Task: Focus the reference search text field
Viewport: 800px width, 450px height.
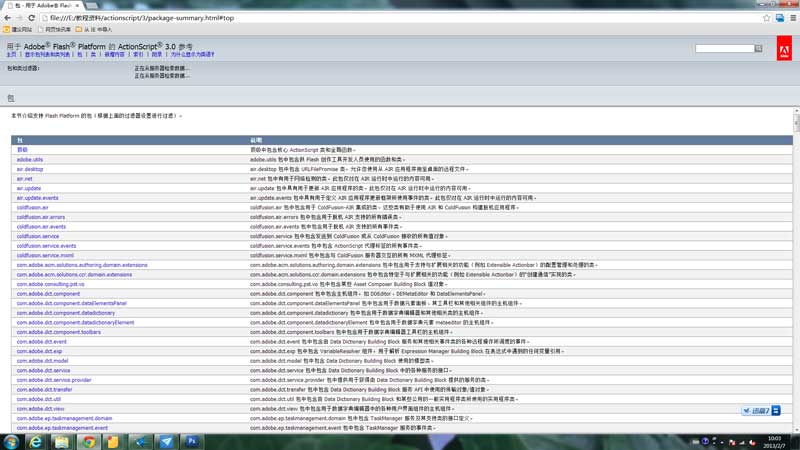Action: [724, 48]
